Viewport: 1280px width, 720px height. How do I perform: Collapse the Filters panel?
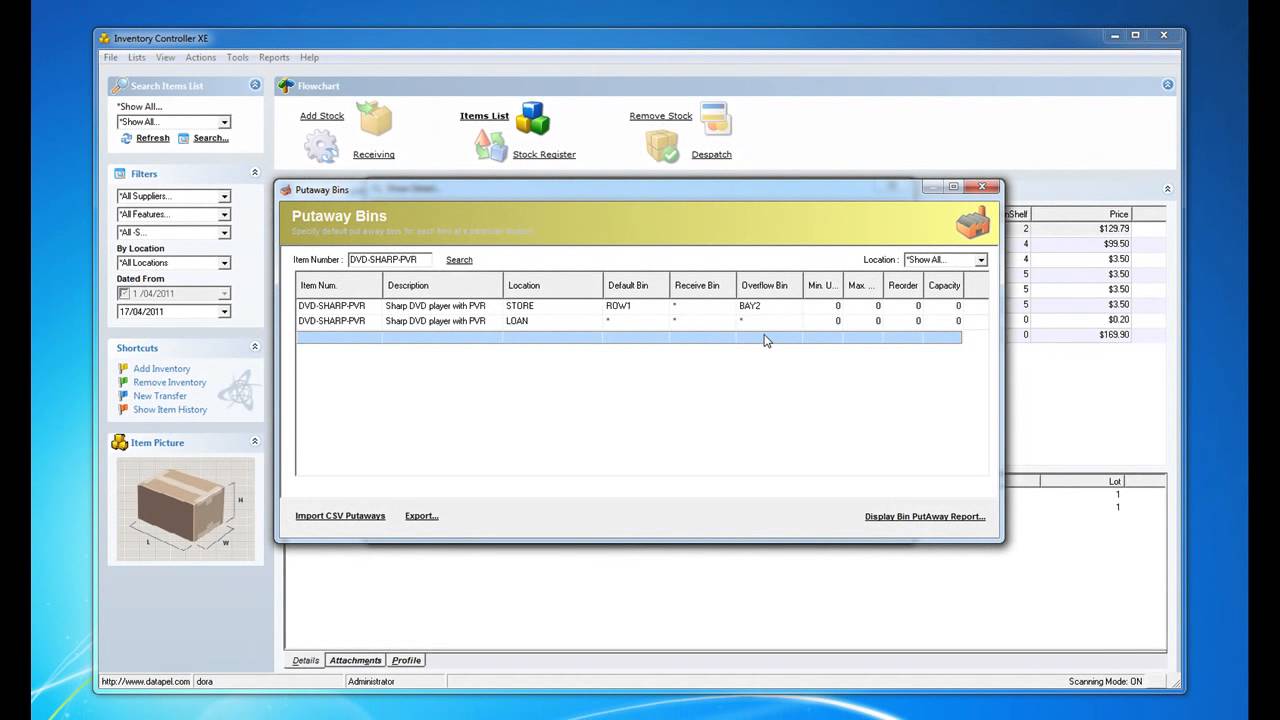pos(255,173)
